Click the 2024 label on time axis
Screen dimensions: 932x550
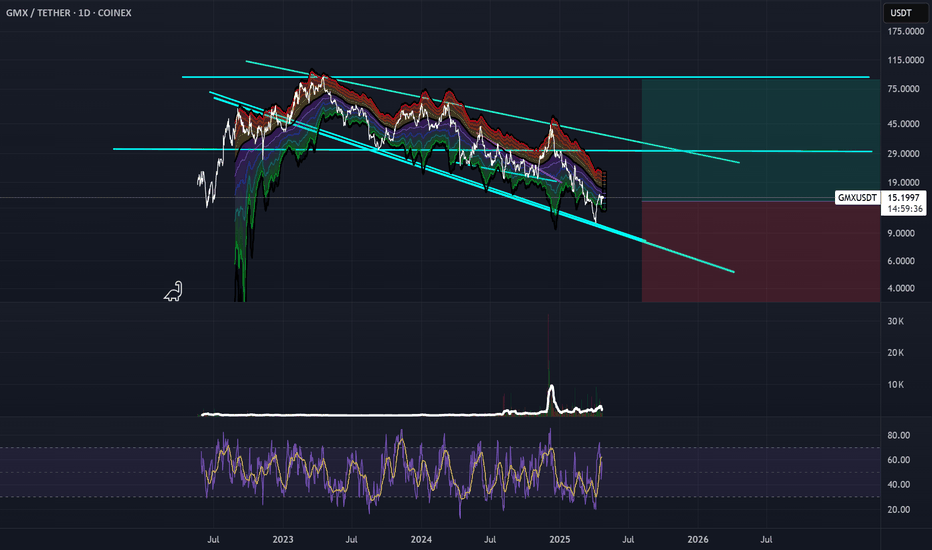pos(421,539)
